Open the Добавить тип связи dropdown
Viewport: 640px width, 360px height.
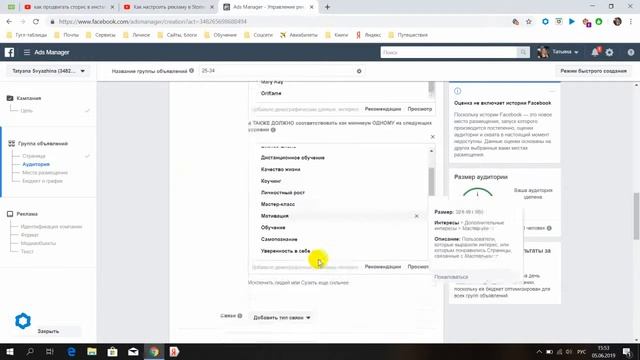click(x=282, y=318)
